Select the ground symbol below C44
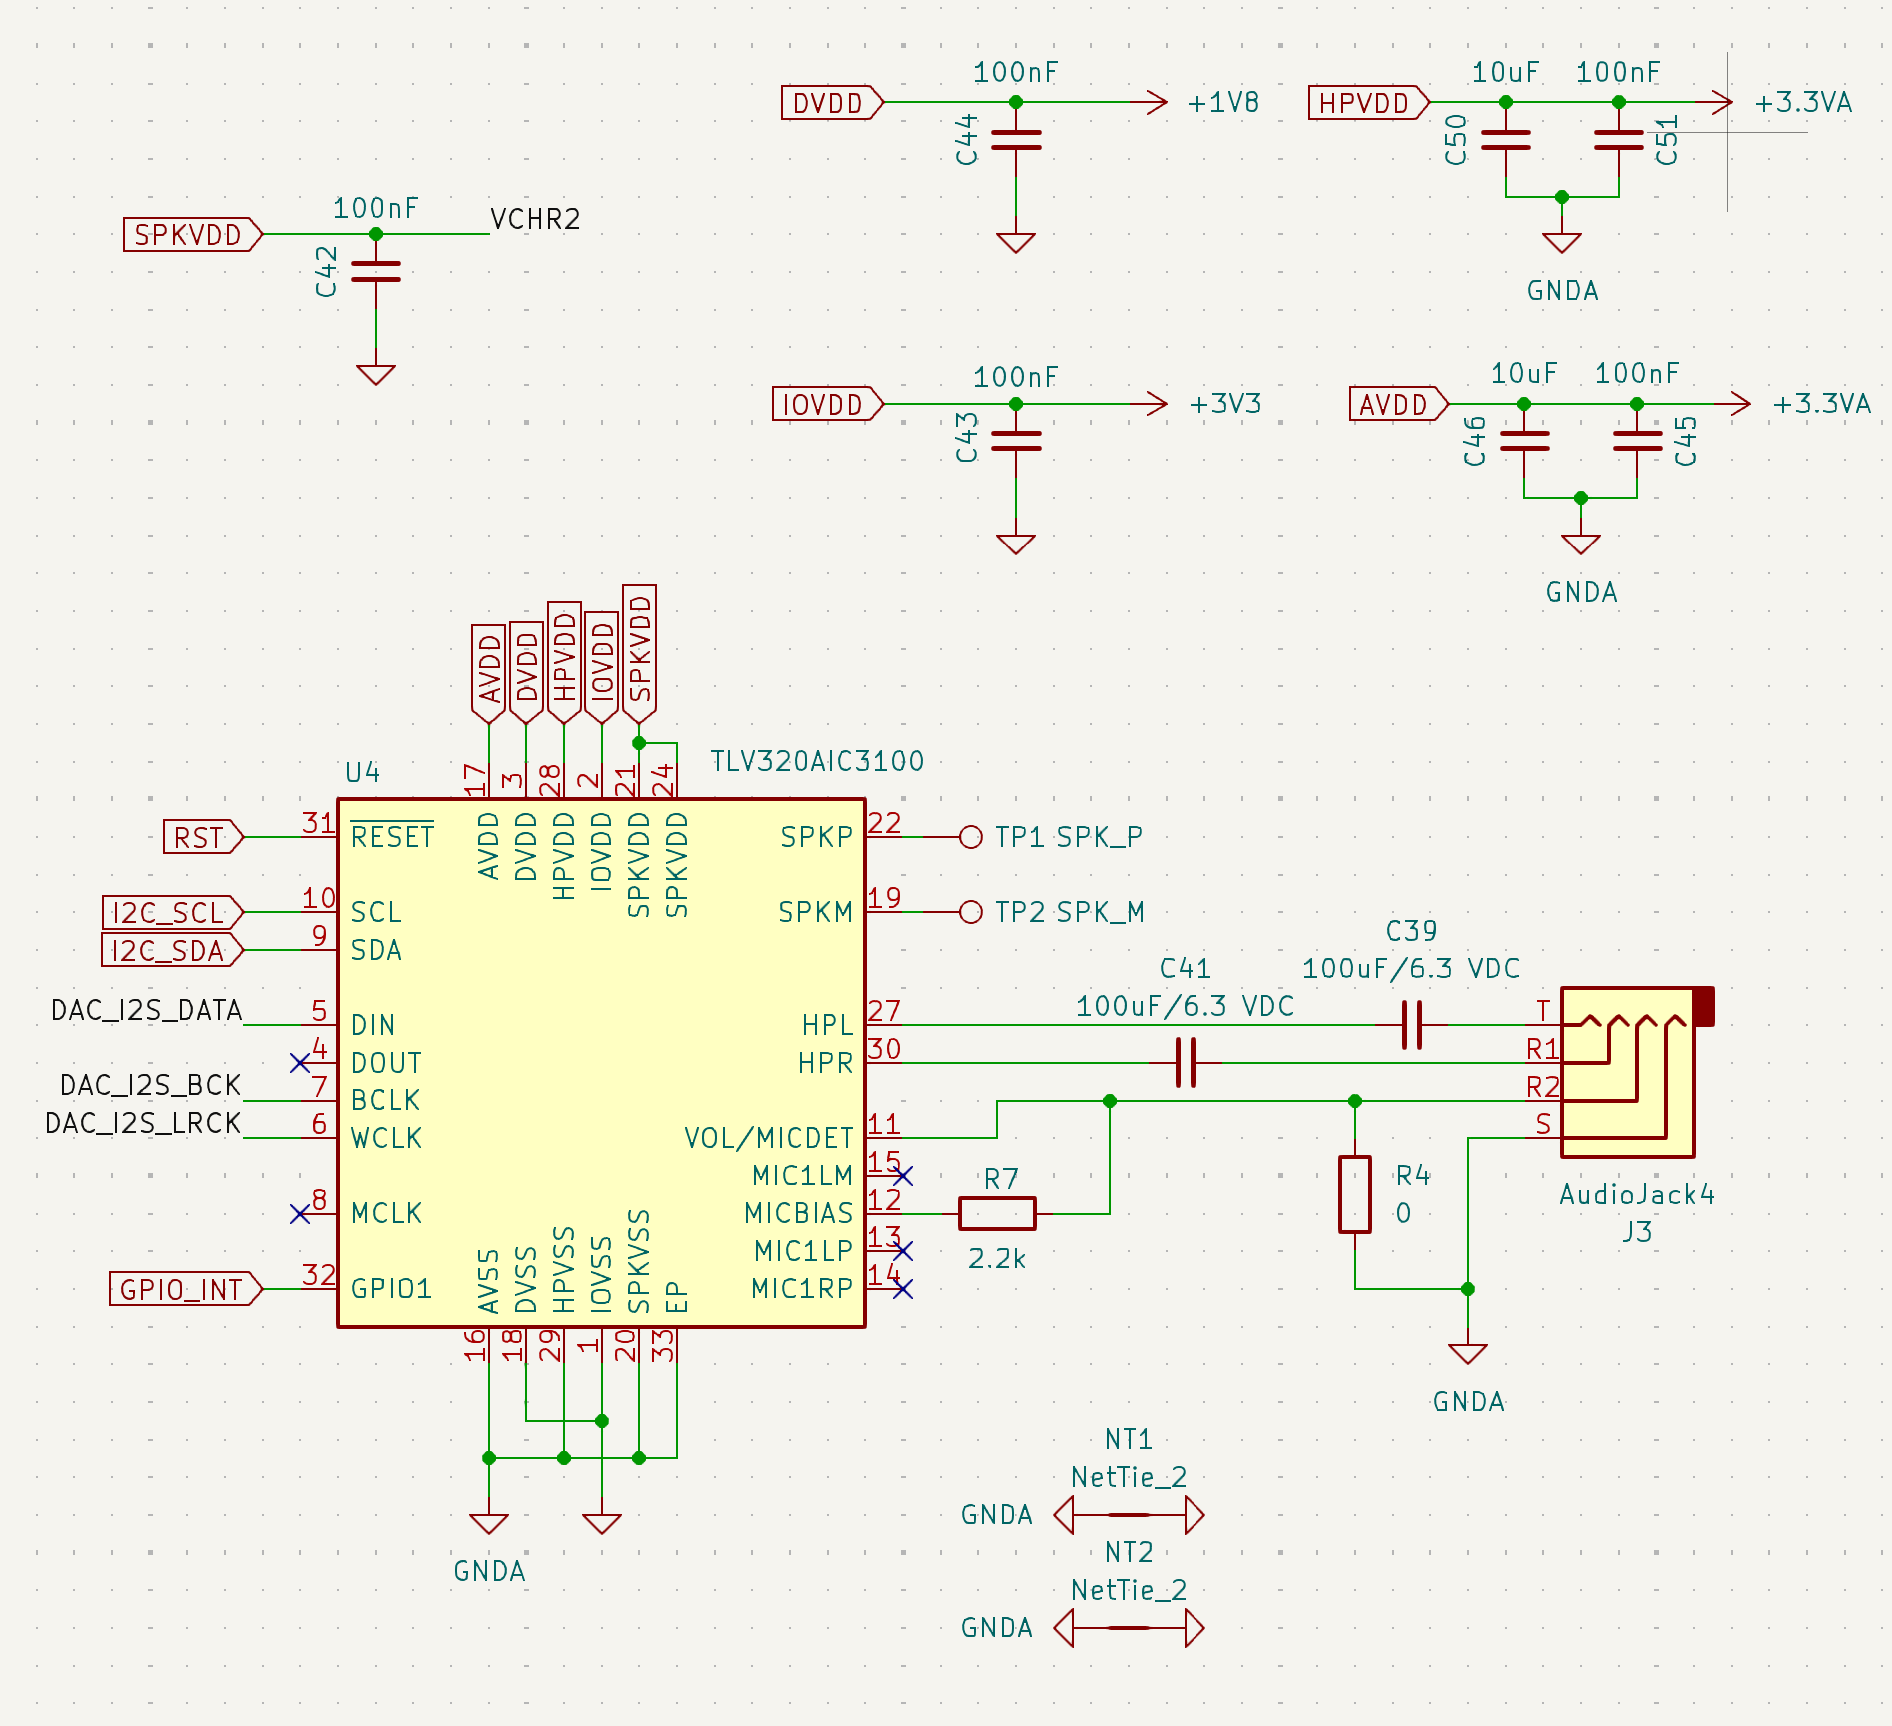Viewport: 1892px width, 1726px height. [x=1016, y=243]
